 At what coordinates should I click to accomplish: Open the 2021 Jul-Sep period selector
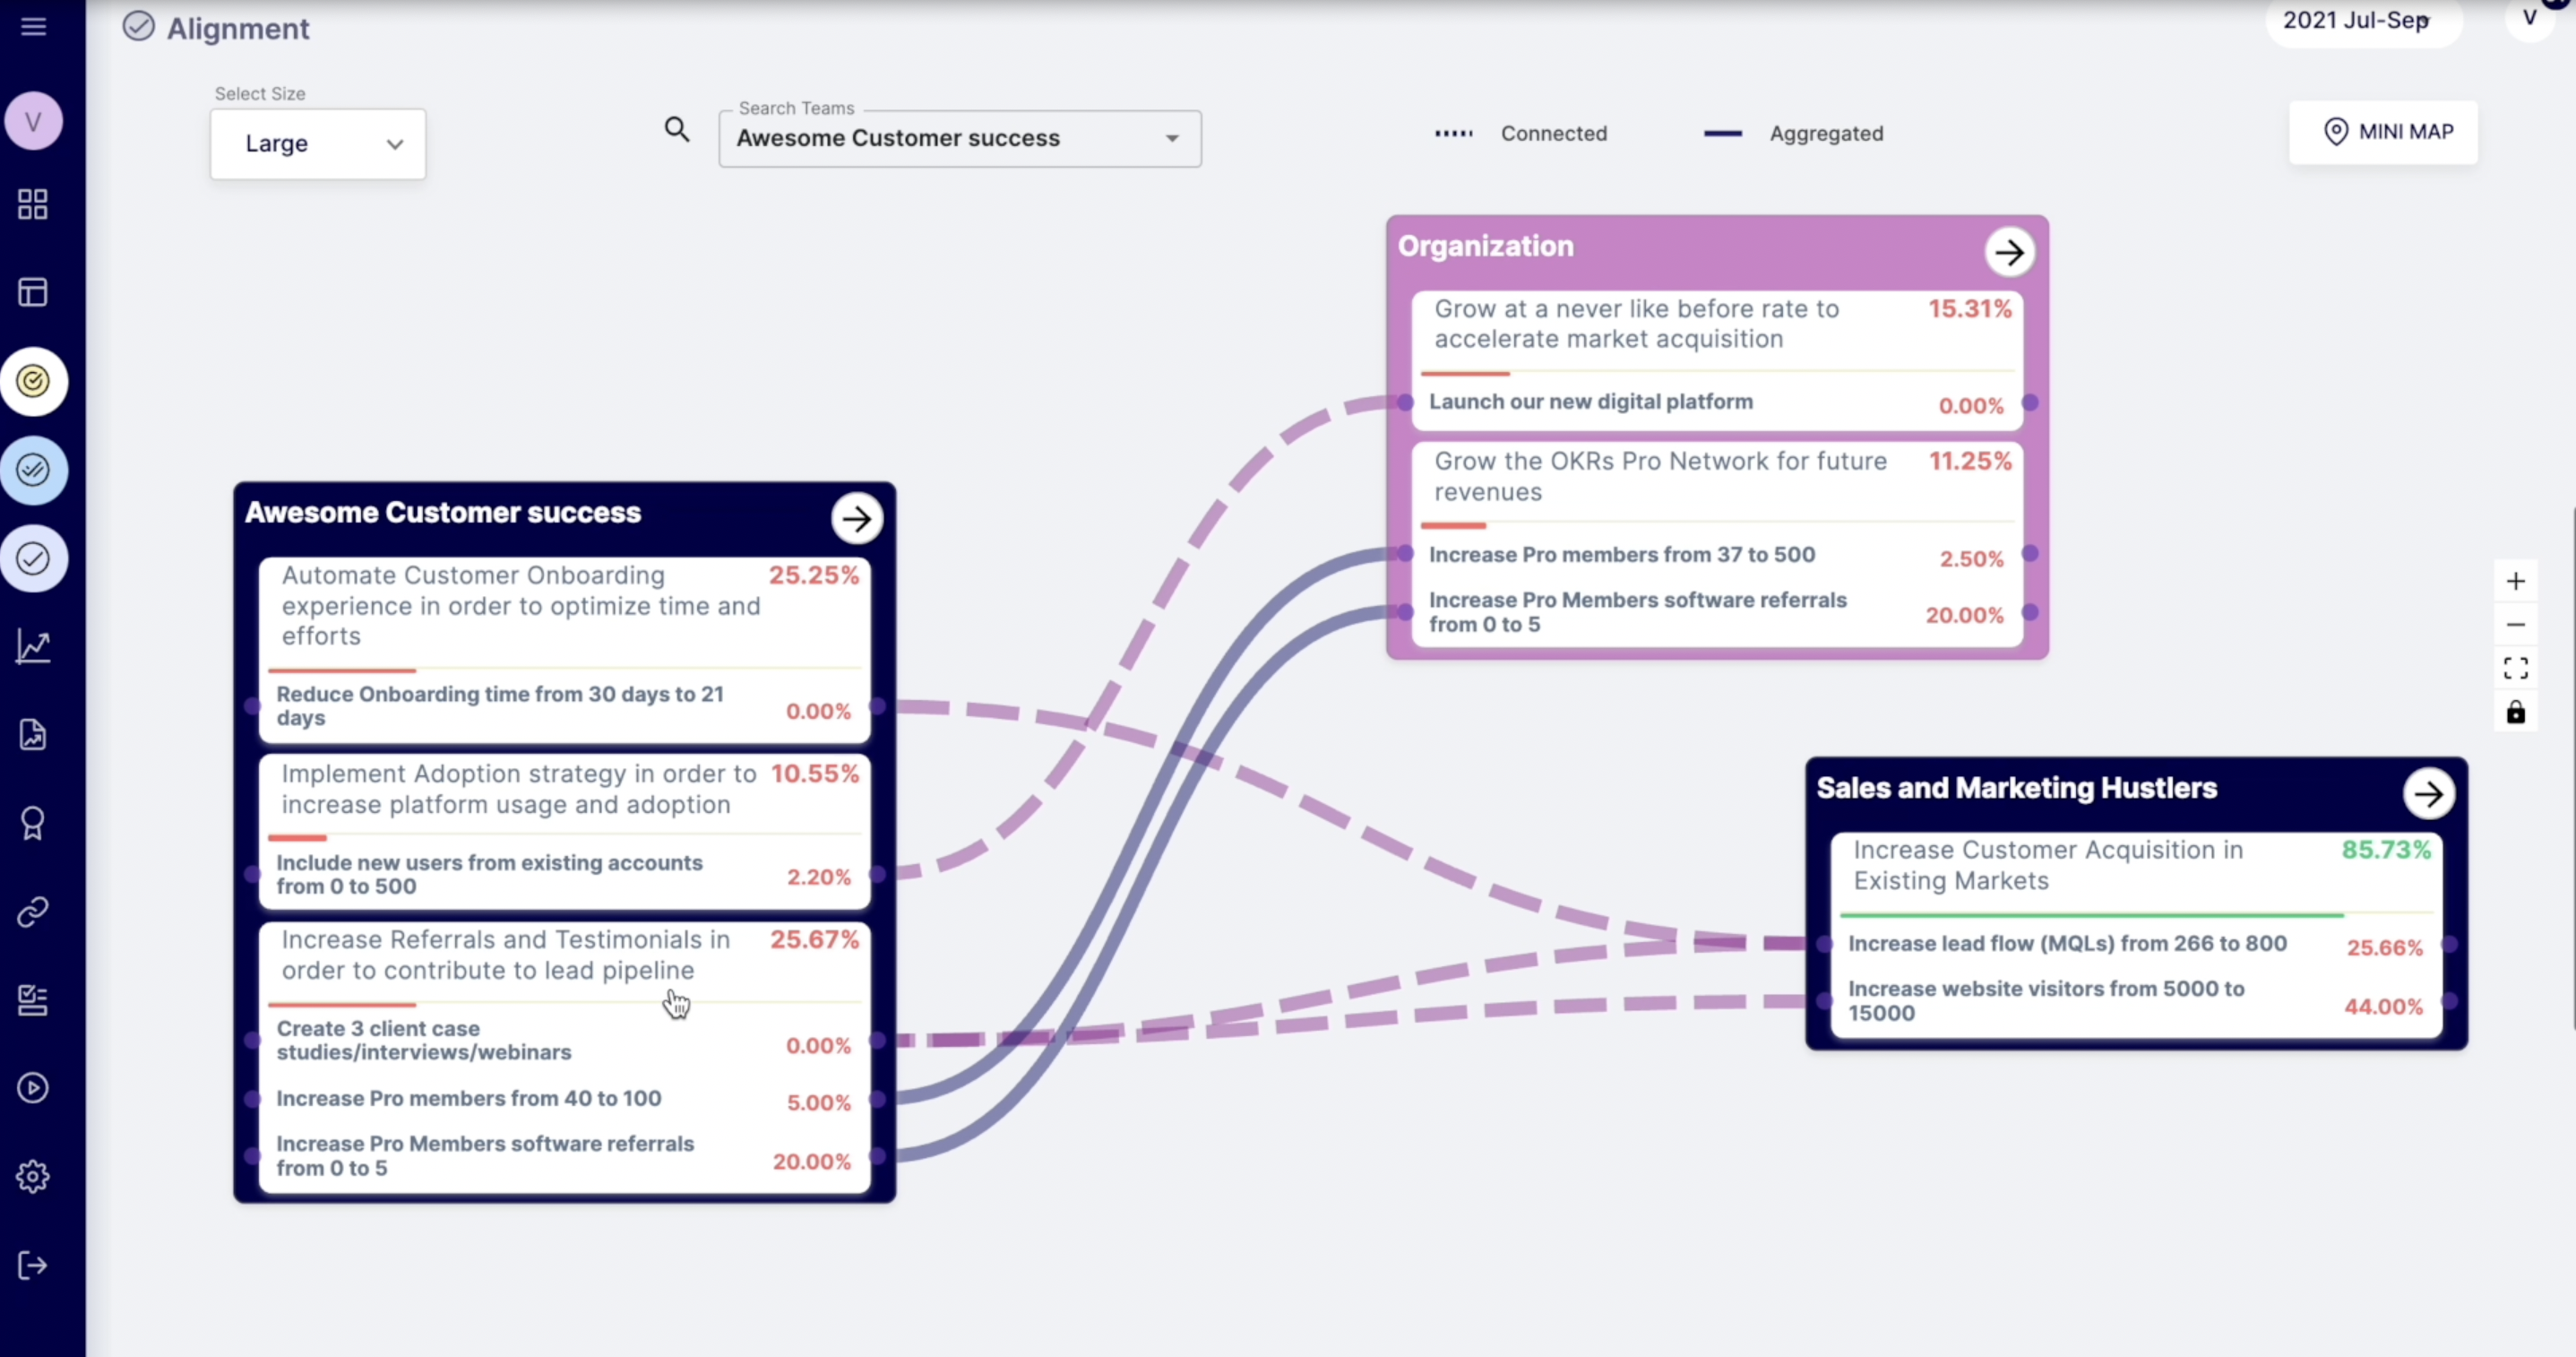coord(2362,21)
